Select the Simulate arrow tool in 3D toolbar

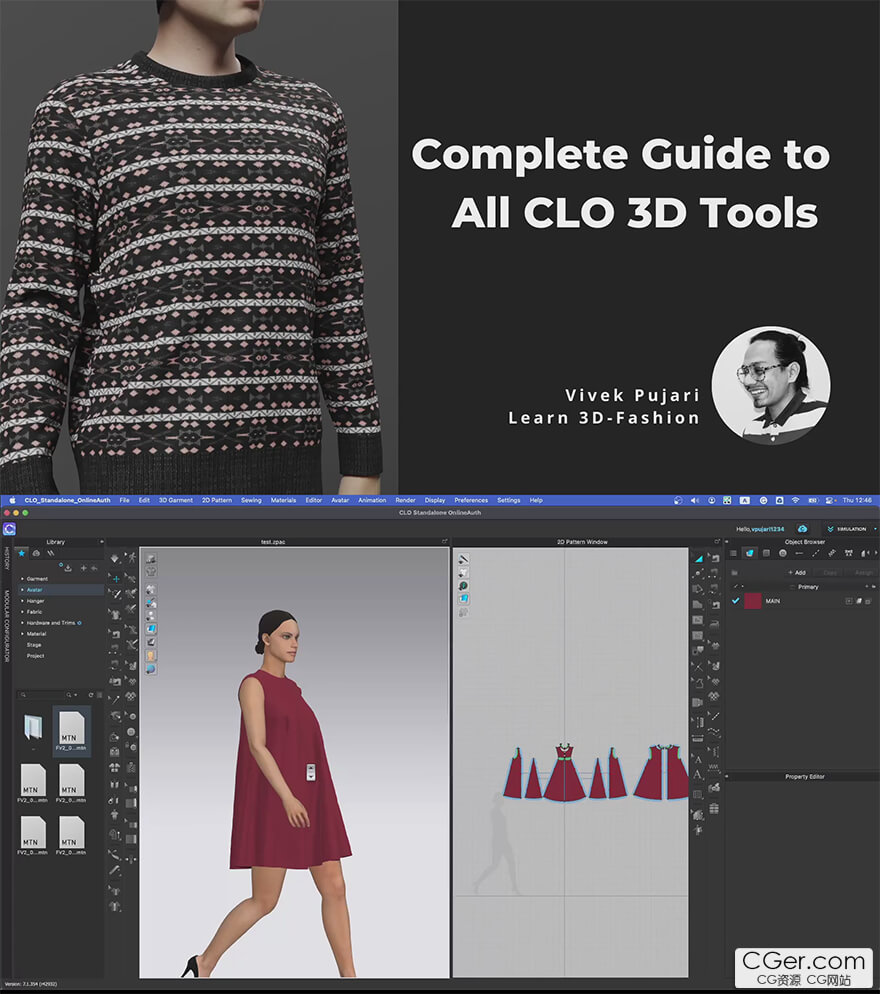(x=115, y=559)
